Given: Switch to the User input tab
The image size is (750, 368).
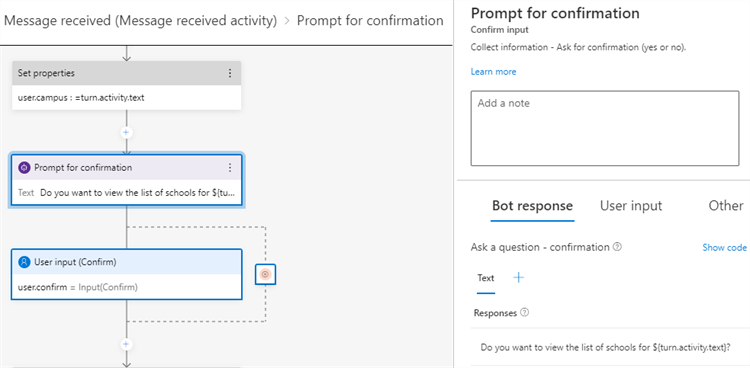Looking at the screenshot, I should (x=631, y=206).
